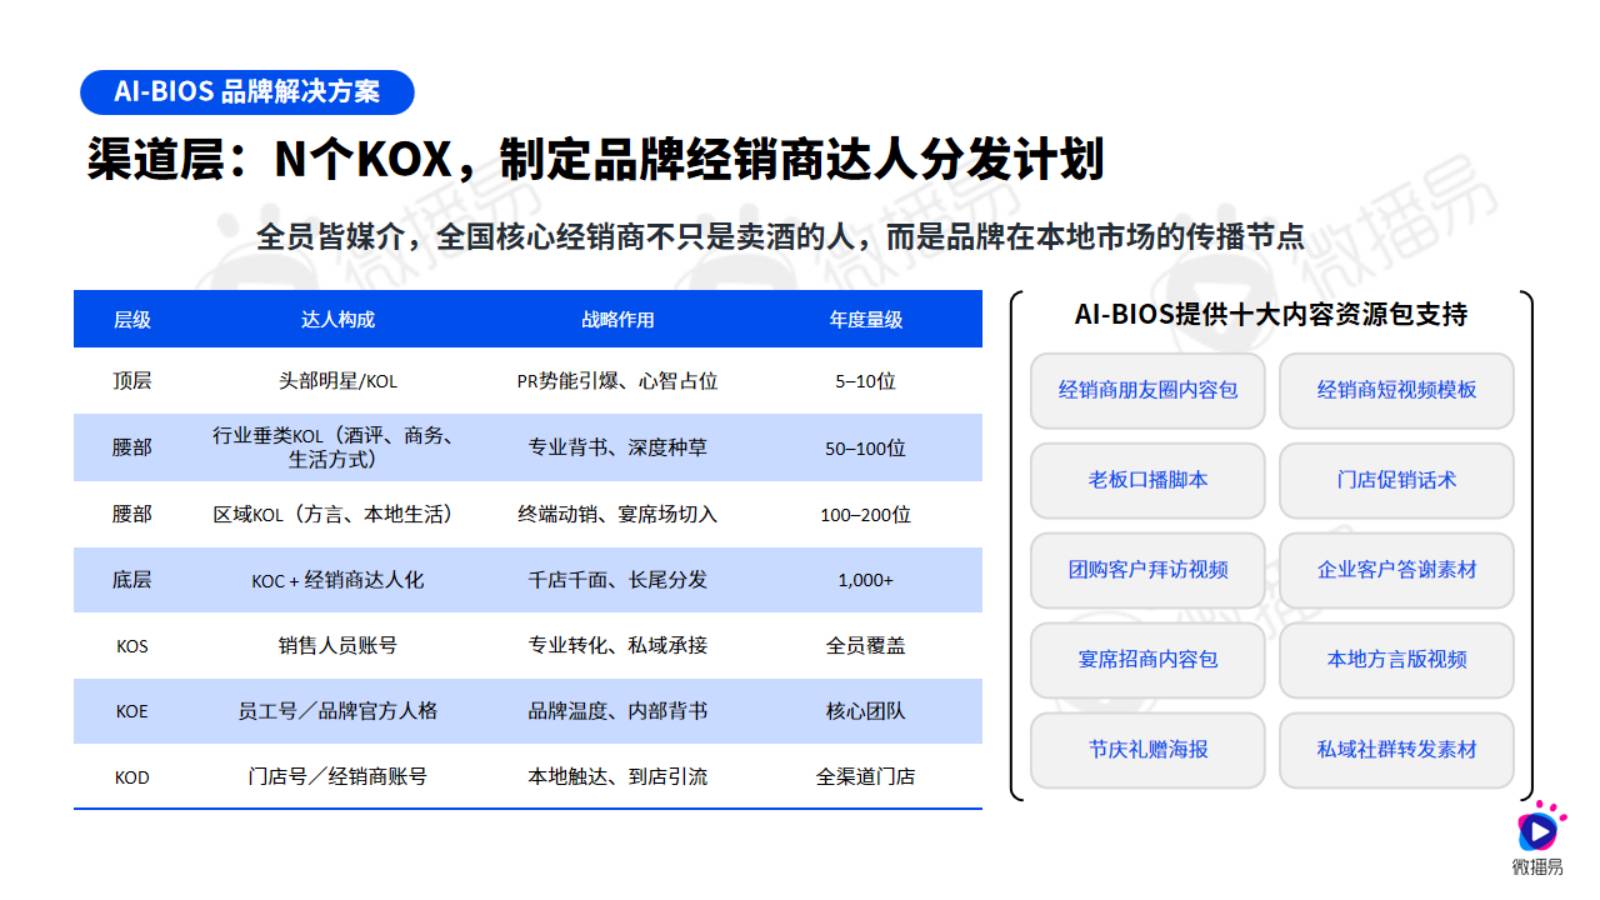
Task: Select the 门店促销话术 card
Action: tap(1396, 480)
